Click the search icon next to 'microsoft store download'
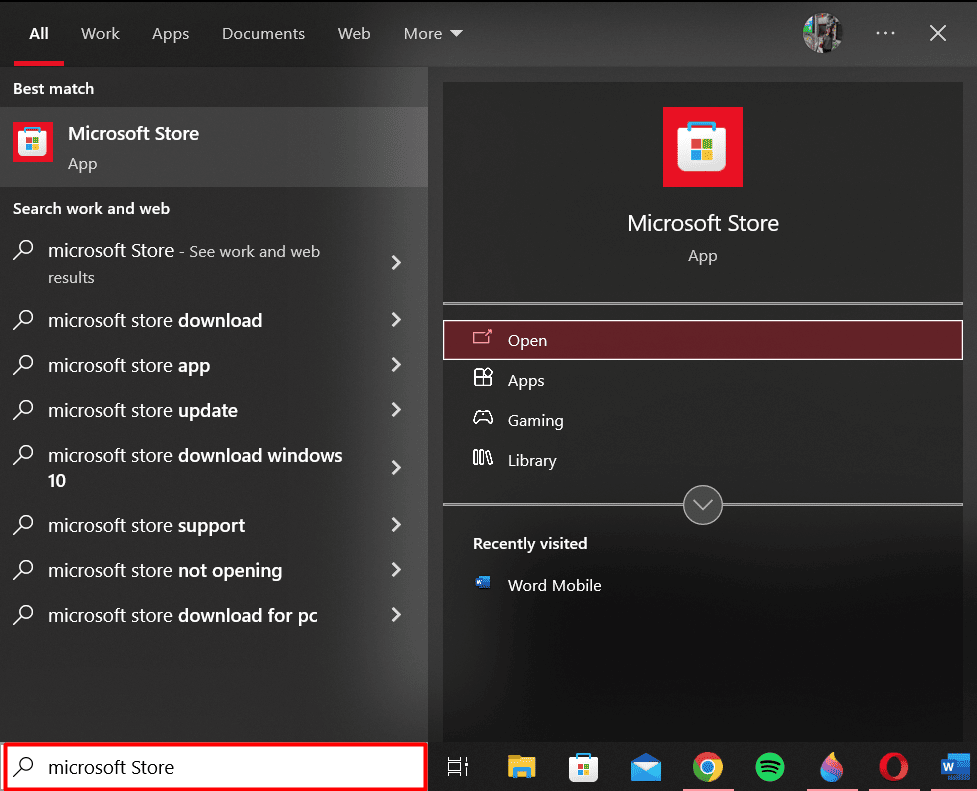 (24, 319)
